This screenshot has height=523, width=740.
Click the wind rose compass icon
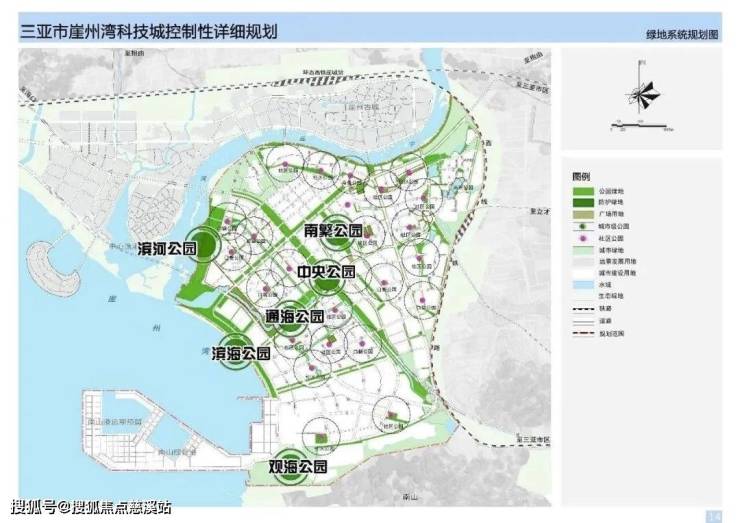641,92
